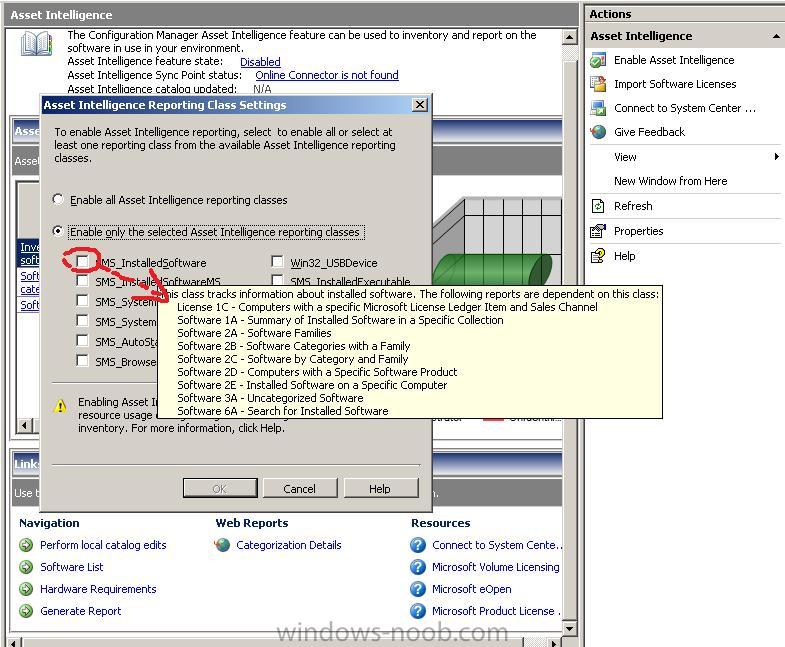The image size is (785, 647).
Task: Click the Refresh icon in Actions pane
Action: [x=598, y=206]
